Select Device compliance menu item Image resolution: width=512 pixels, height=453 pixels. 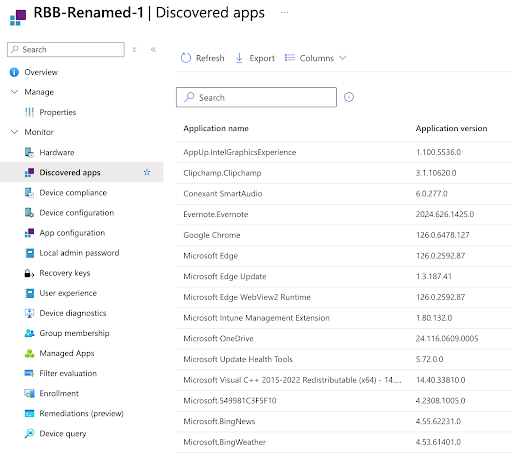pyautogui.click(x=73, y=193)
